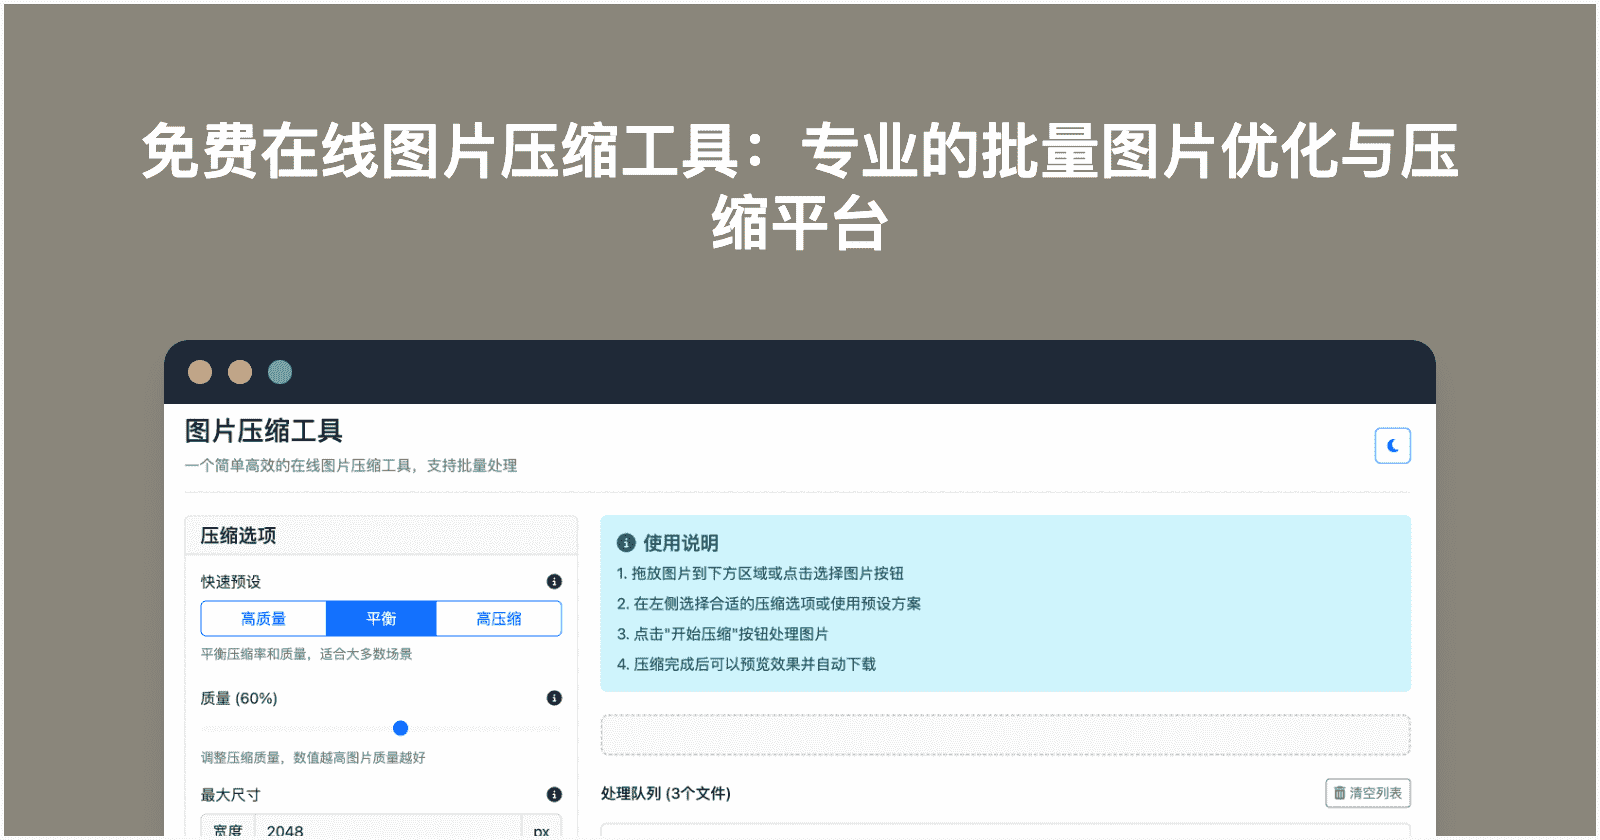
Task: Clear the queue with 清空列表
Action: point(1368,793)
